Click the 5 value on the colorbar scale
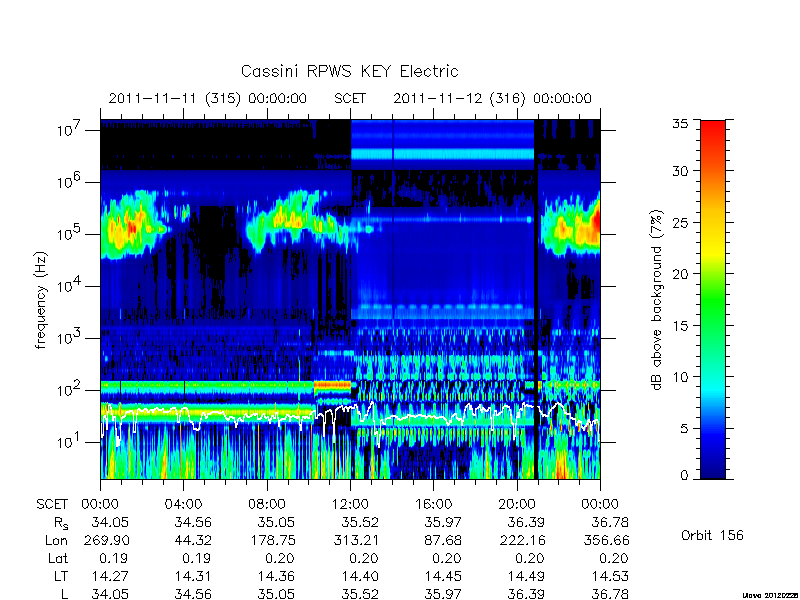Screen dimensions: 800x600 coord(684,428)
